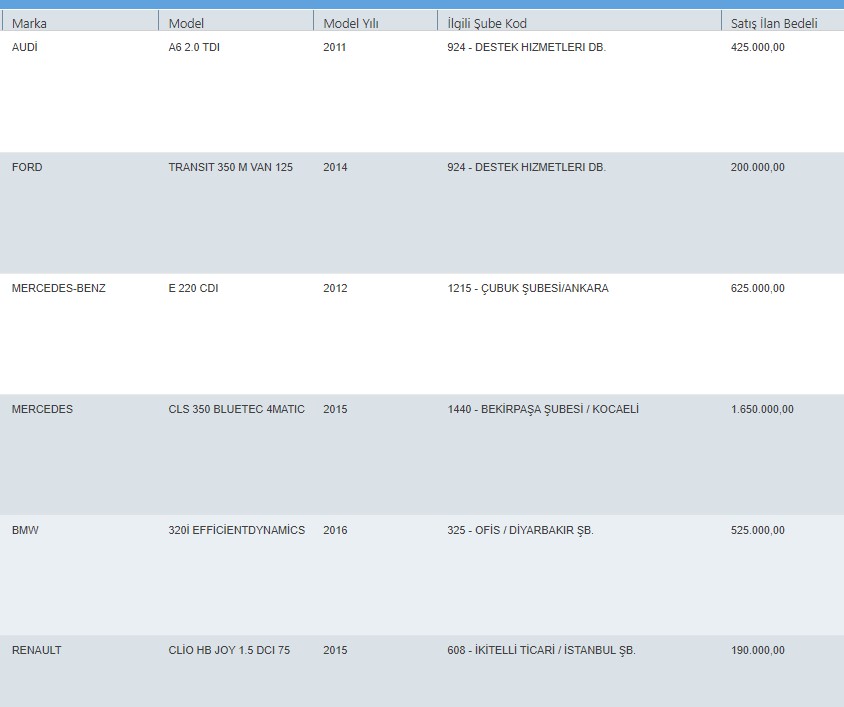This screenshot has height=707, width=844.
Task: Click the 1.650.000,00 price cell
Action: coord(762,409)
